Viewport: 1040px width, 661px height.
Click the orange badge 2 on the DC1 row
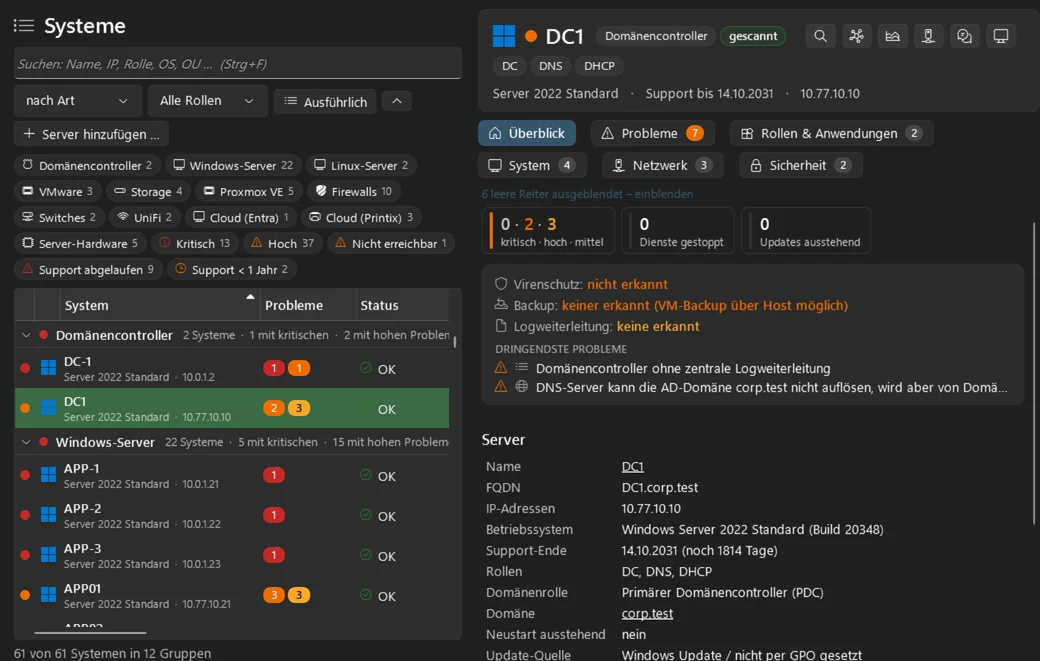(273, 408)
